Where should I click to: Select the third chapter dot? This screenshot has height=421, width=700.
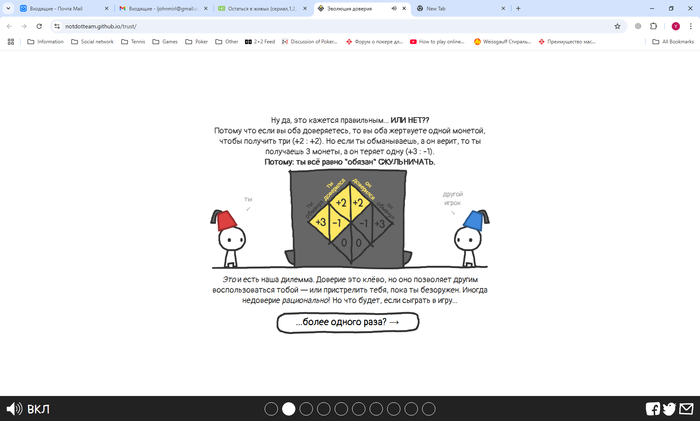[306, 408]
